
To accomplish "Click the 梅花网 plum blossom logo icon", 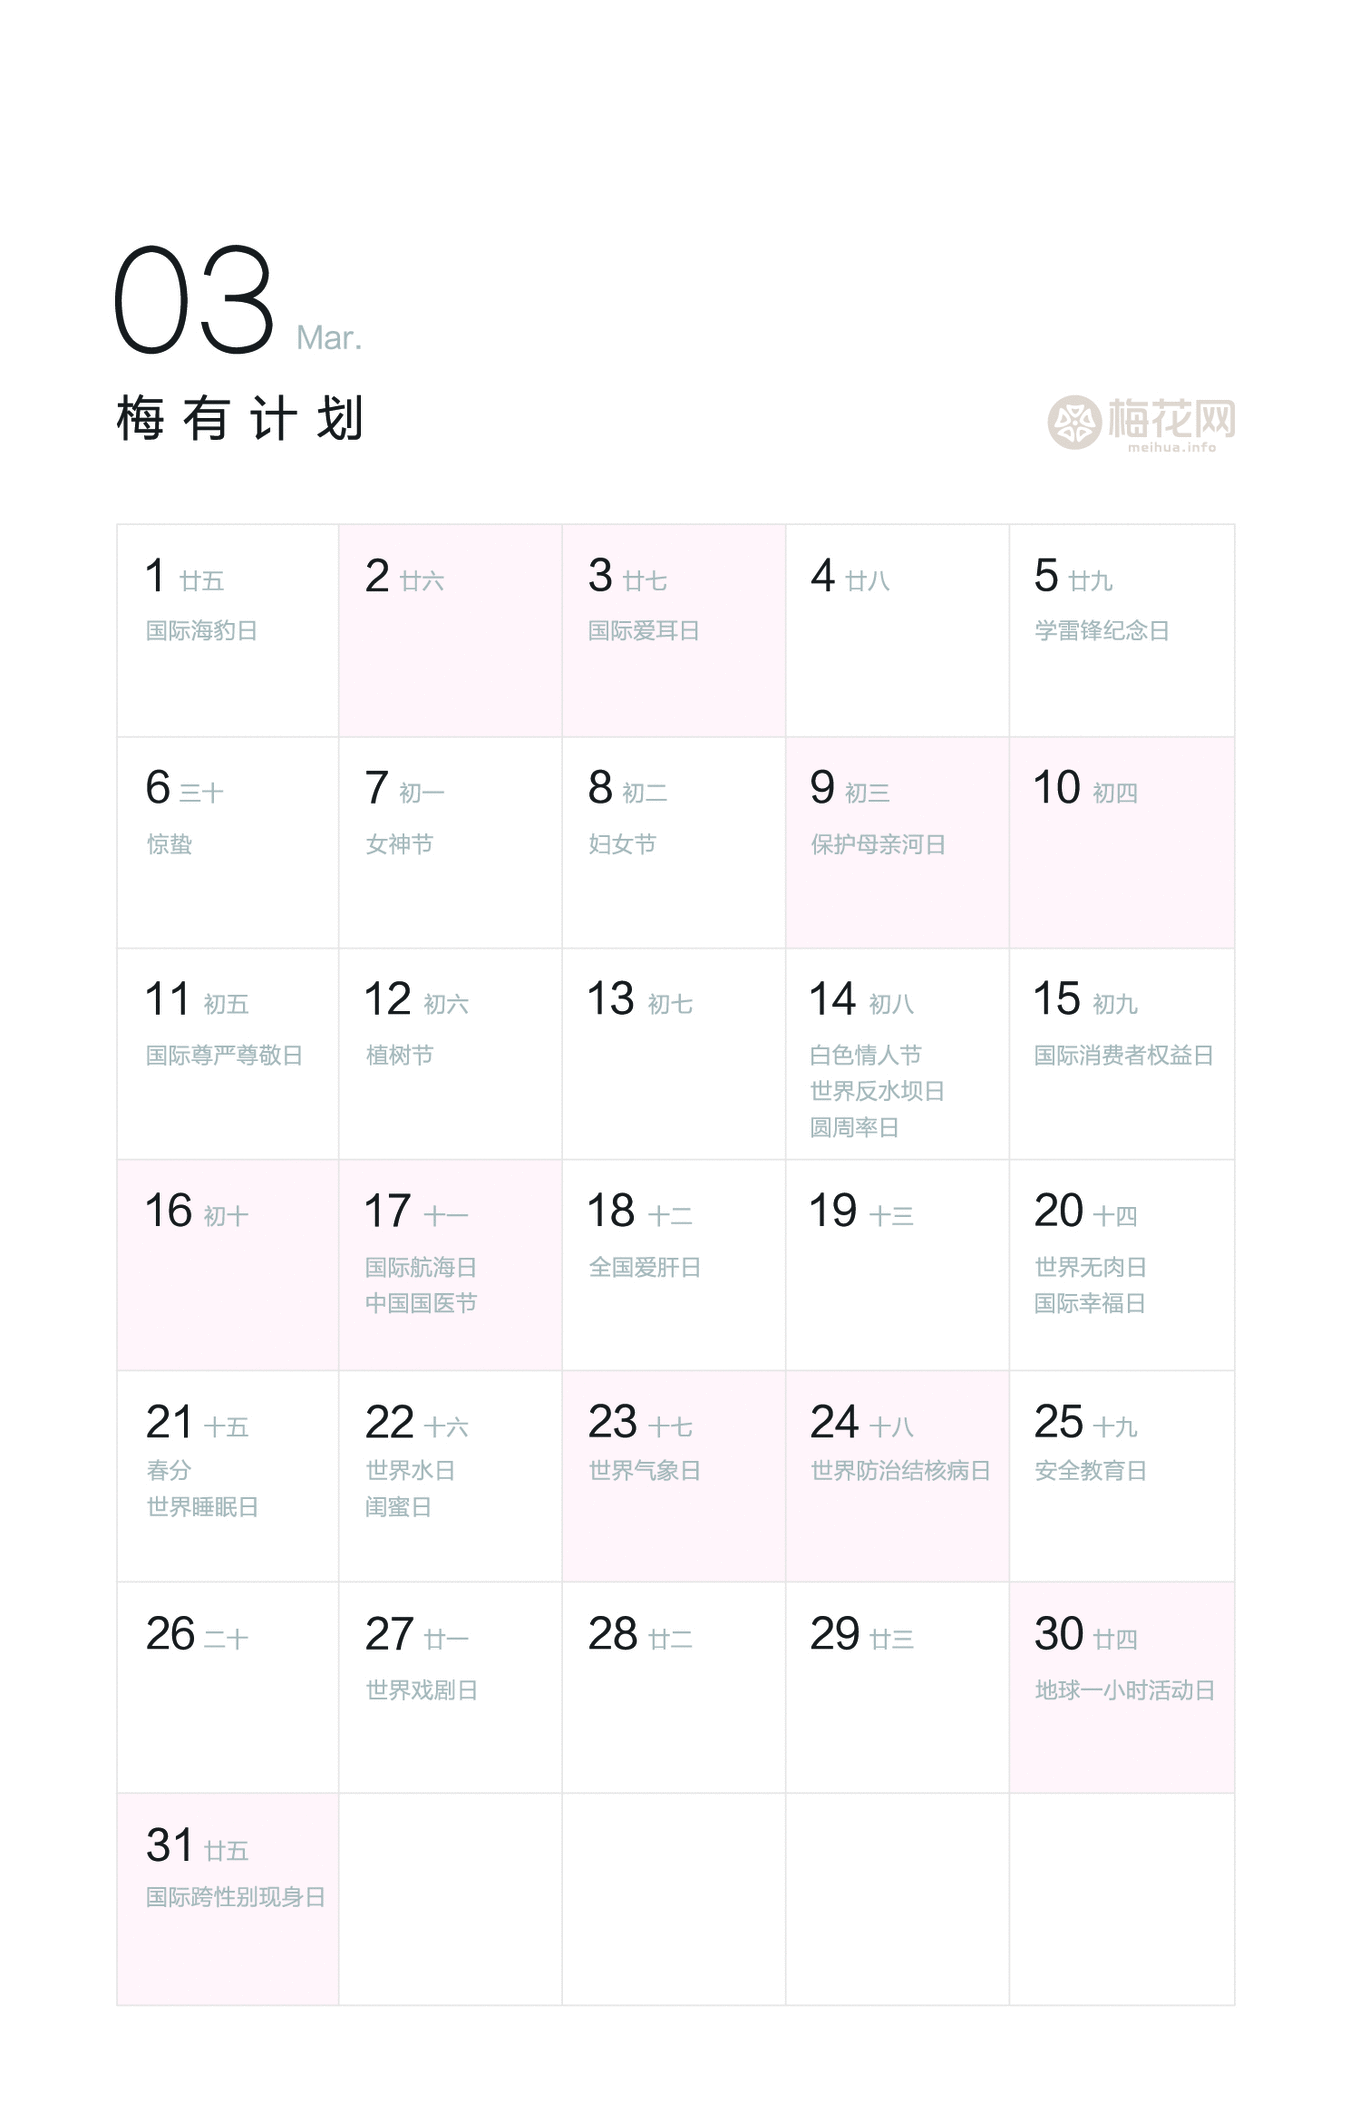I will point(1074,421).
